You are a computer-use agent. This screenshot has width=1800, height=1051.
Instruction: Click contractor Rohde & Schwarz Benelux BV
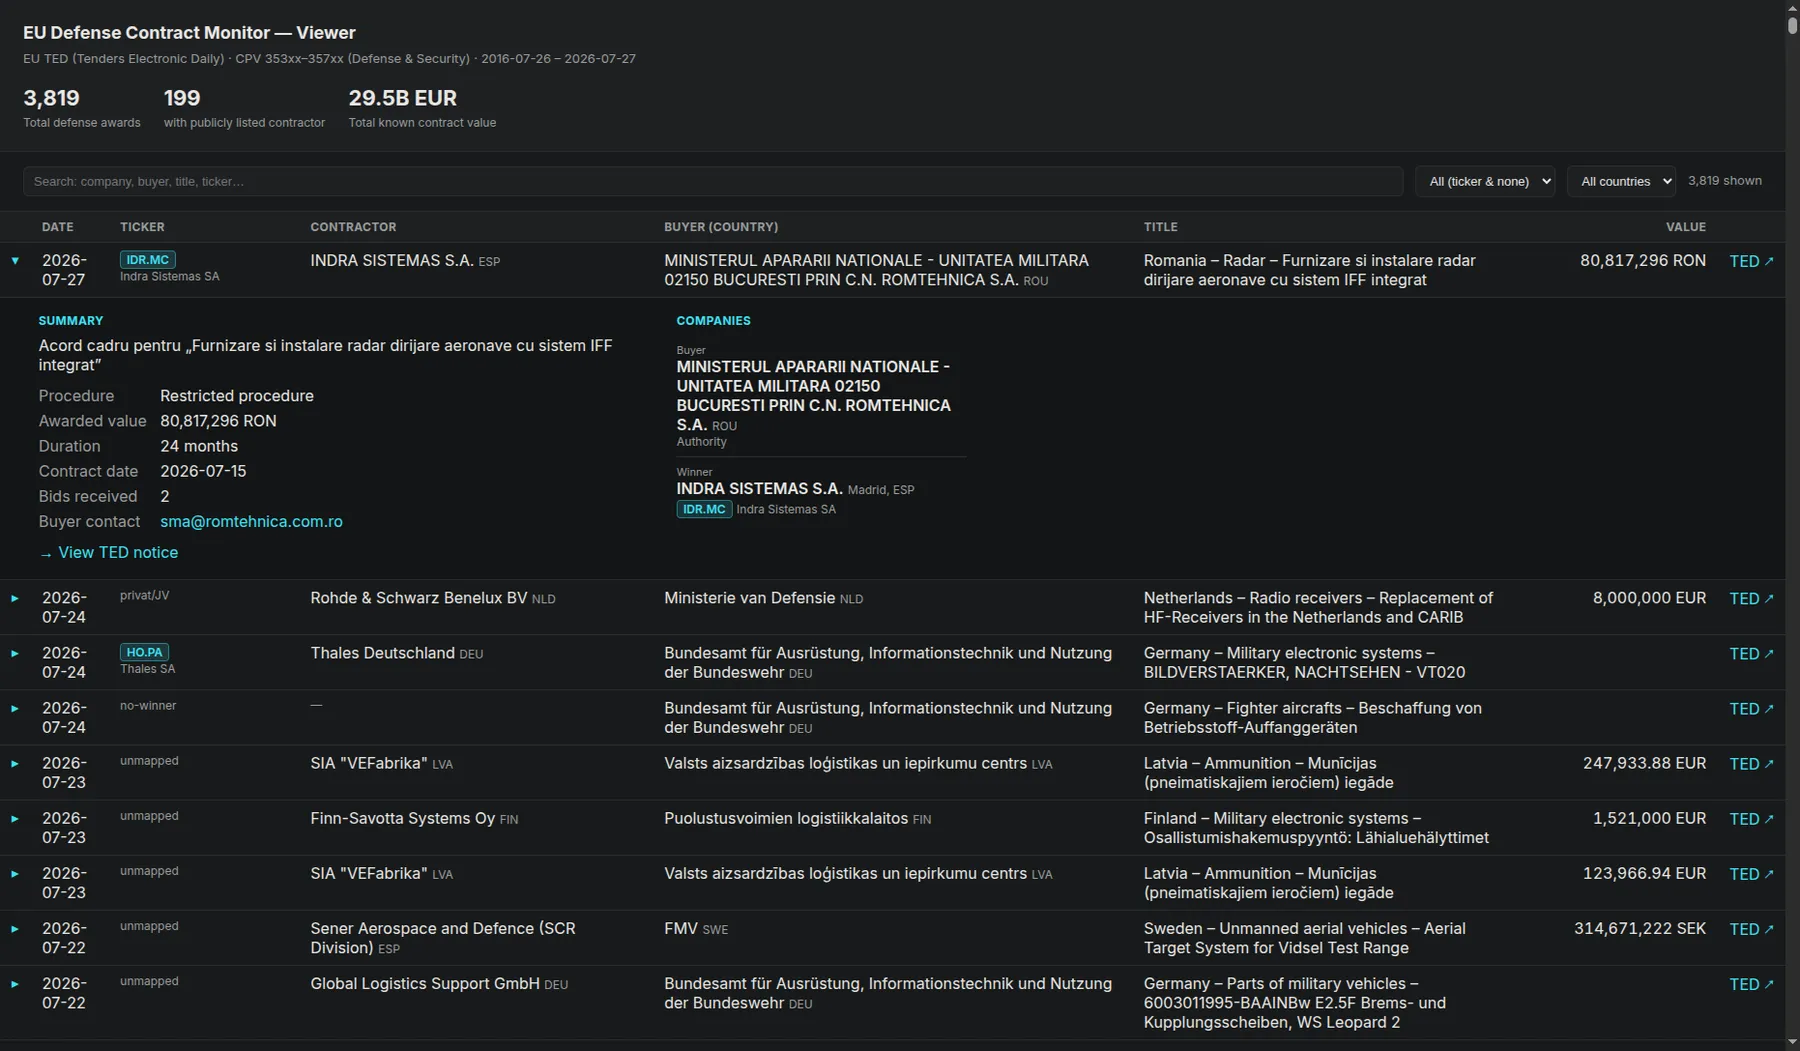click(418, 598)
